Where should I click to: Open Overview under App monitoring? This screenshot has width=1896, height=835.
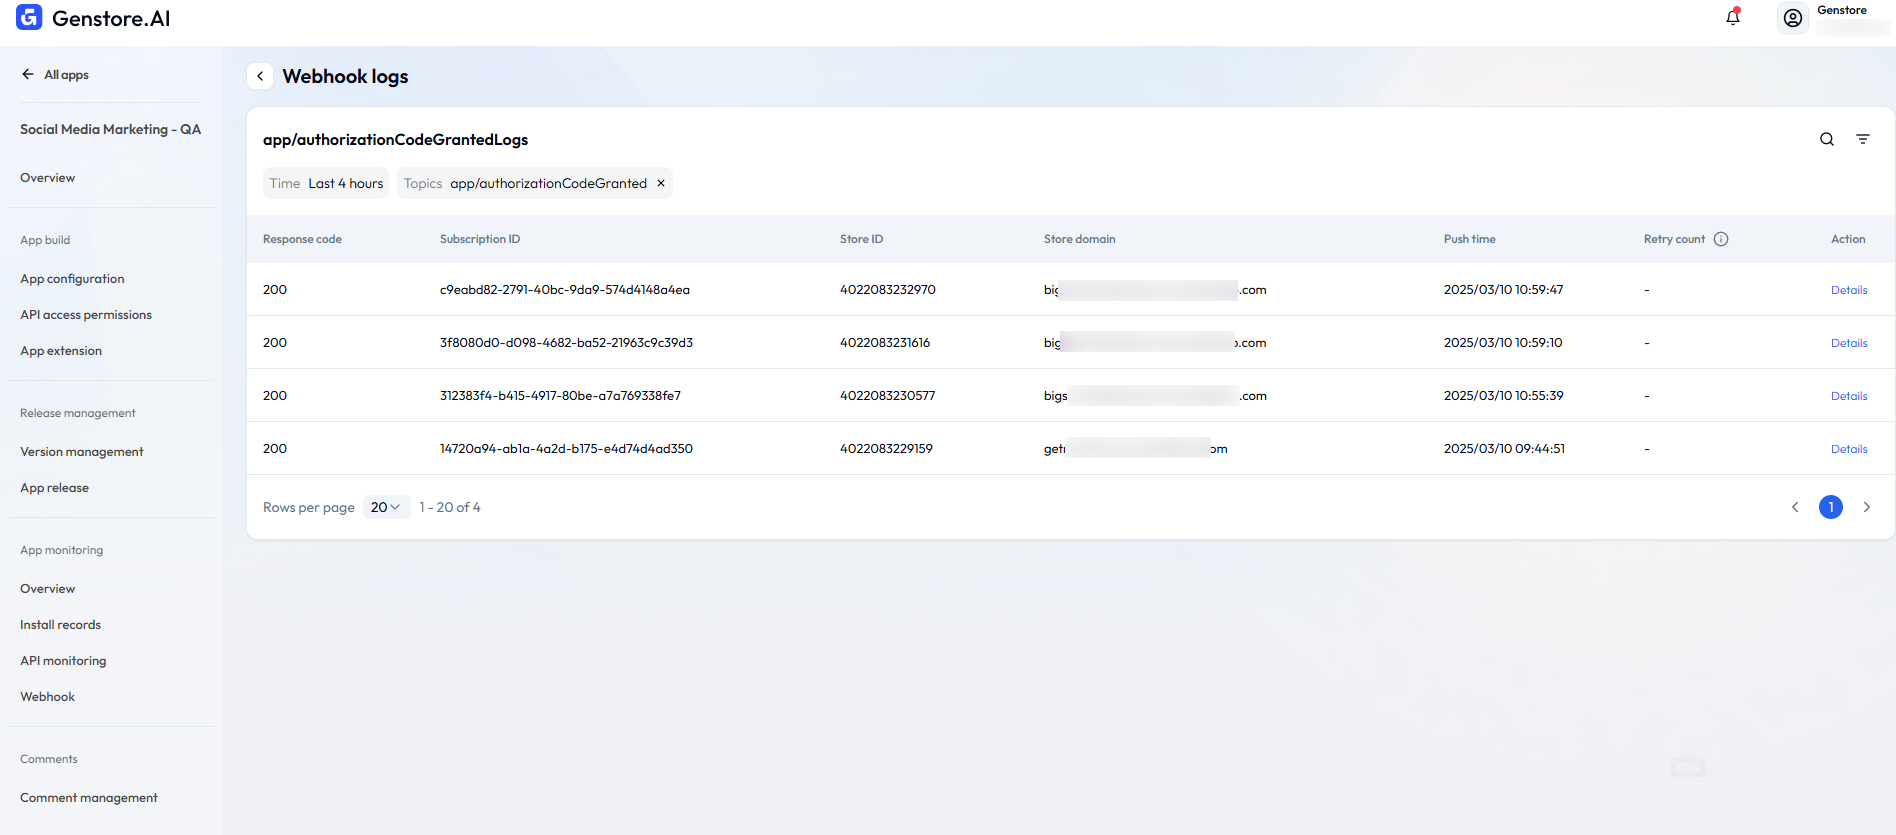click(47, 589)
